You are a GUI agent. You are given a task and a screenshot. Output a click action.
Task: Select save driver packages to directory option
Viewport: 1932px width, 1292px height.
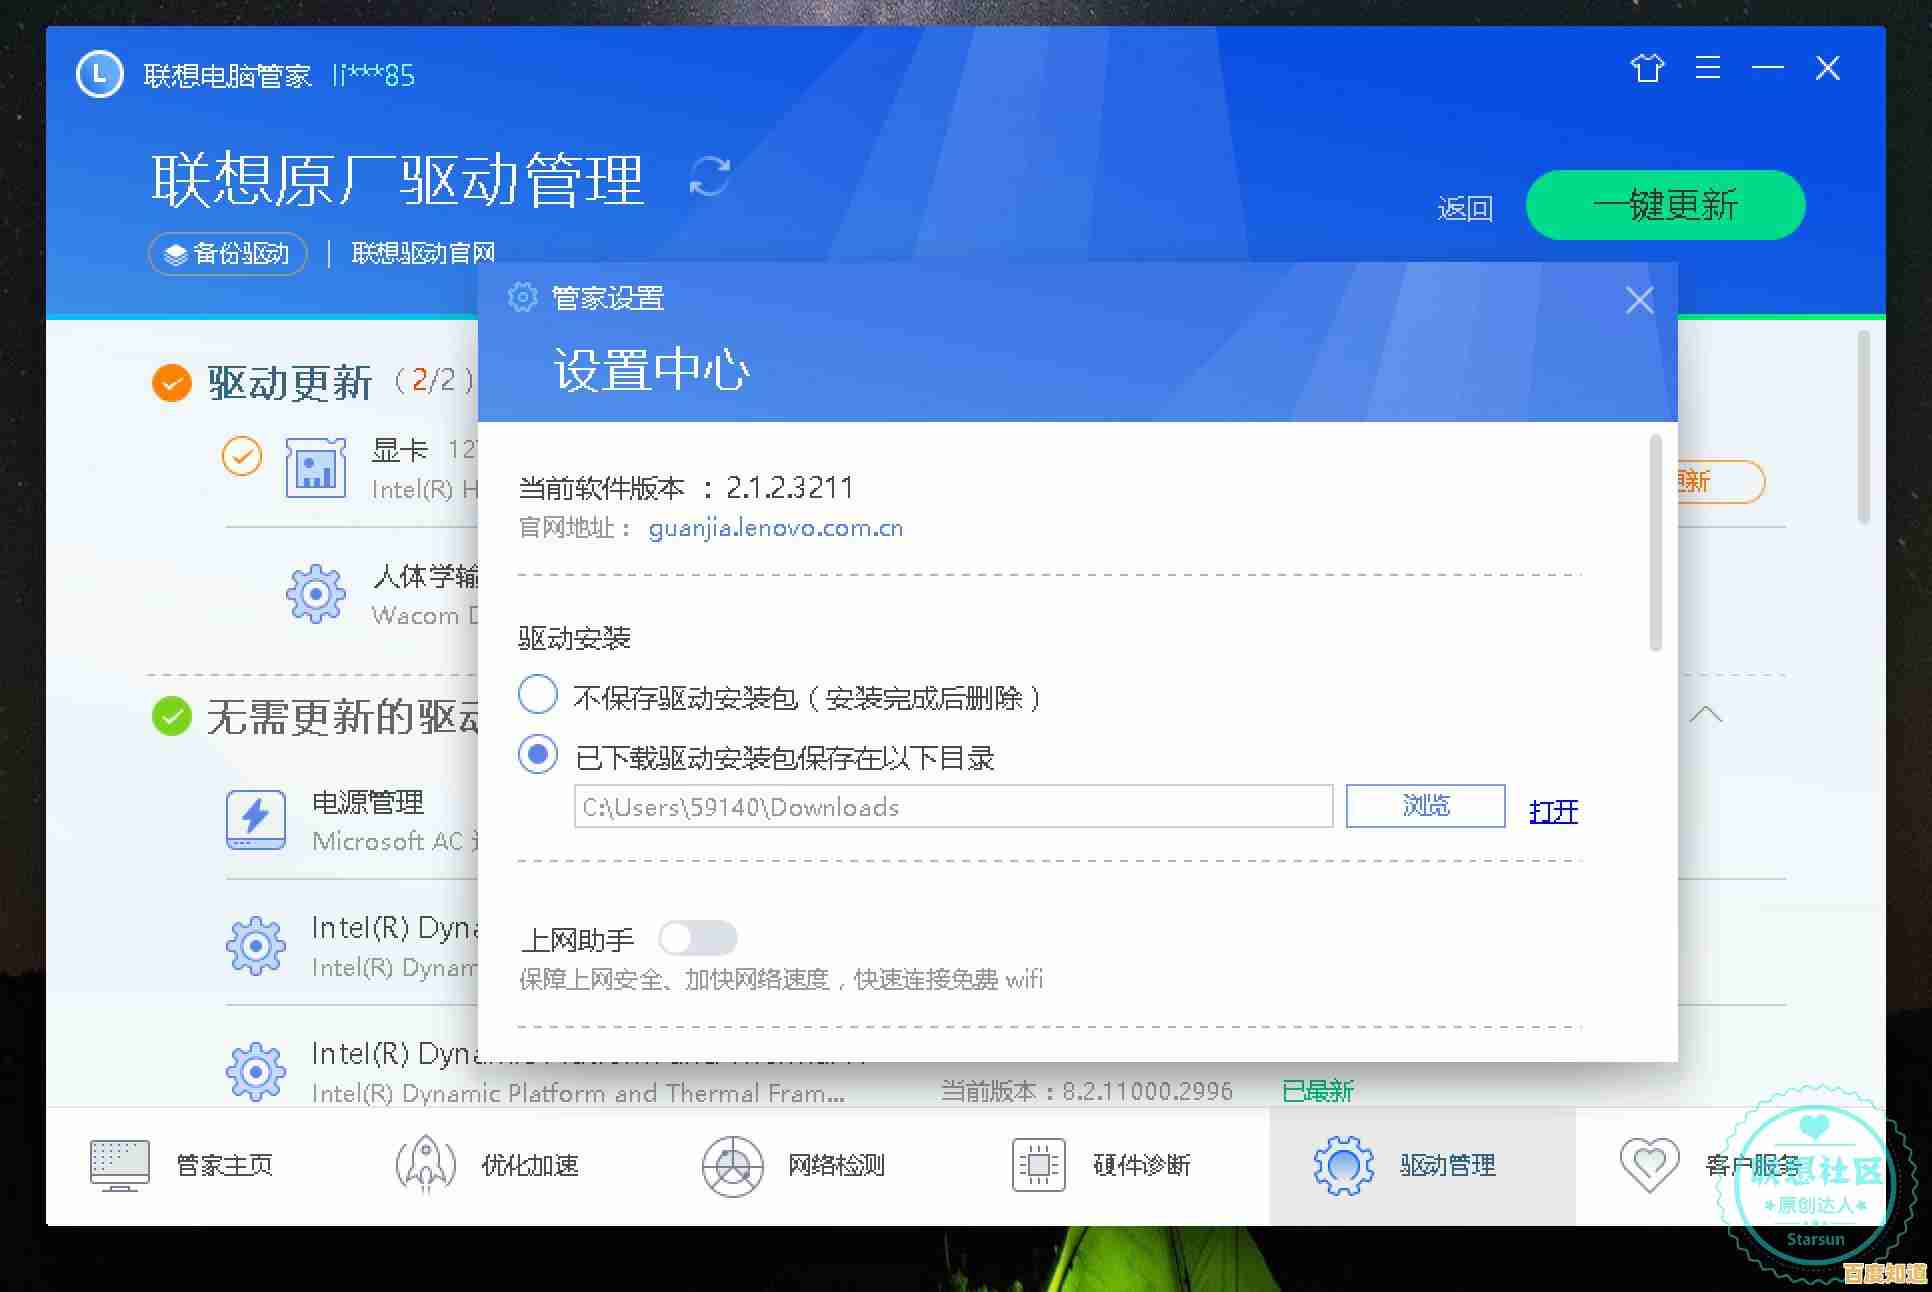pyautogui.click(x=538, y=754)
